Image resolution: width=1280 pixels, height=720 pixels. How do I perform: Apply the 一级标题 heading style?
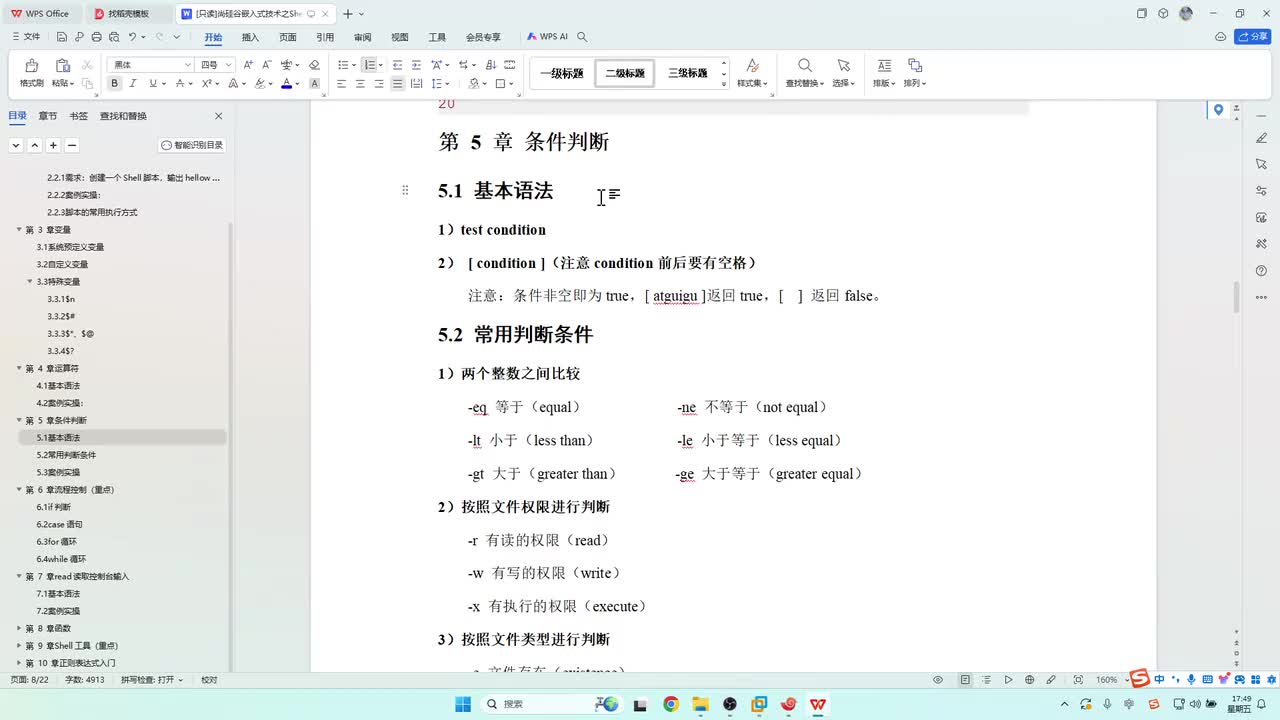click(x=561, y=73)
